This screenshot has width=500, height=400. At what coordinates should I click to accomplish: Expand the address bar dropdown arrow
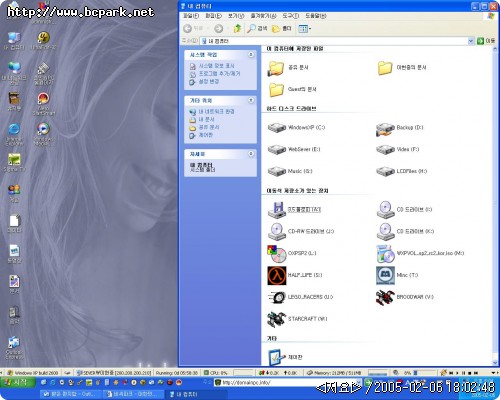click(471, 41)
